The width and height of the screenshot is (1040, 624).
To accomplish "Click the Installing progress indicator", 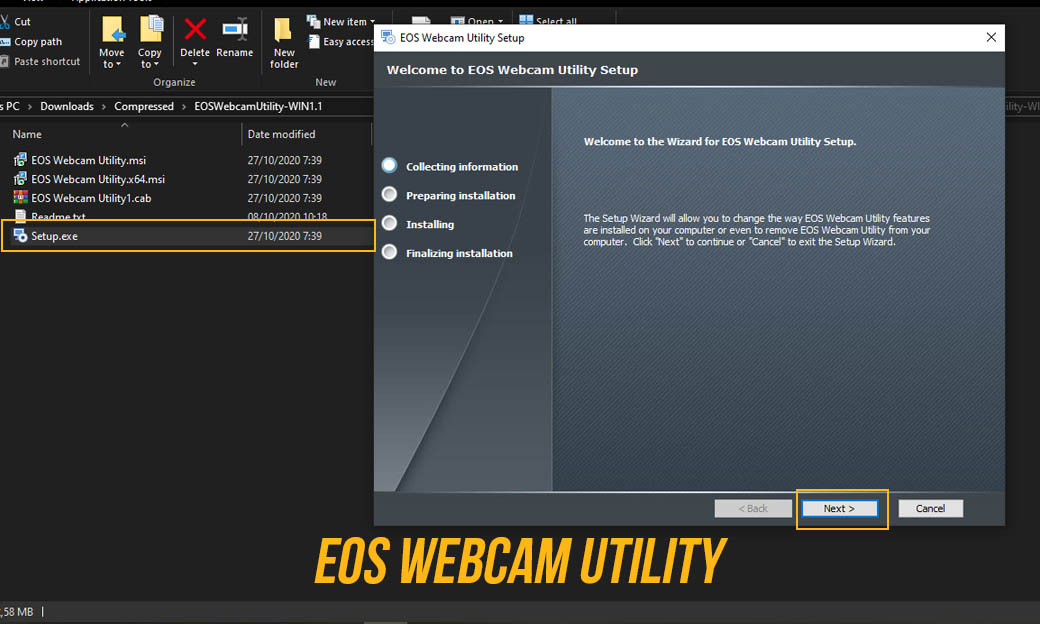I will [x=389, y=223].
